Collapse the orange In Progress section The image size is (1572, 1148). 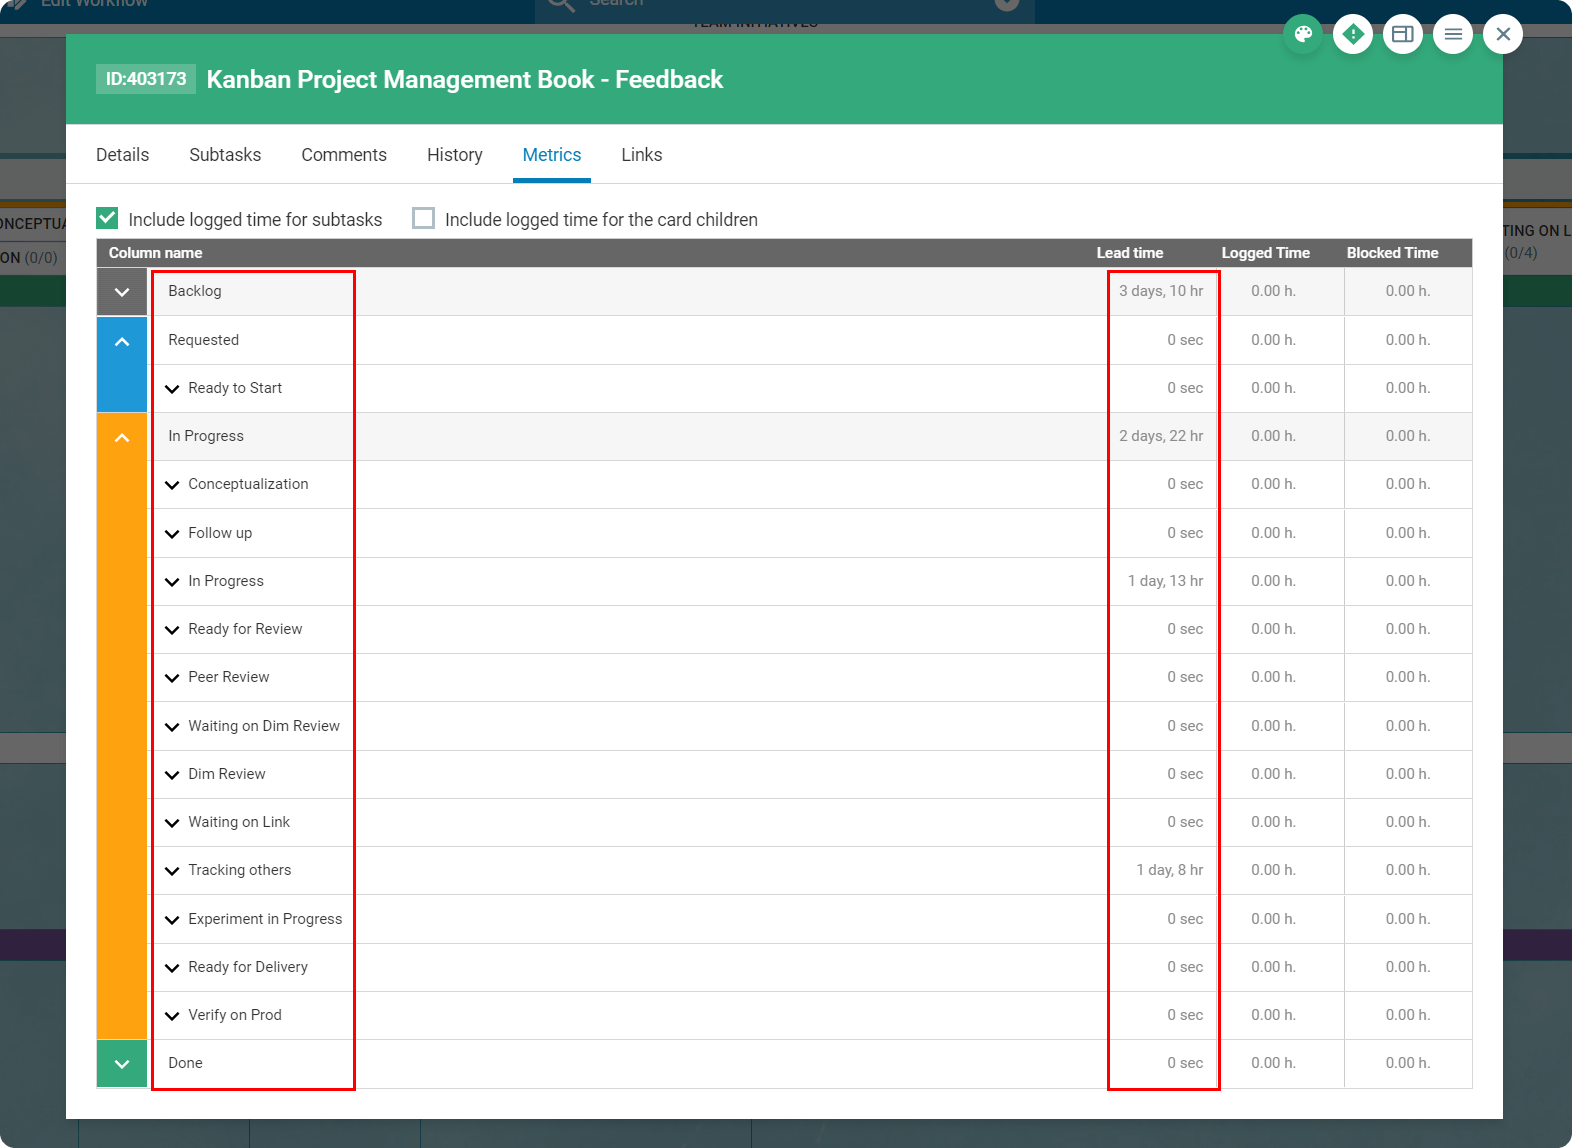[x=122, y=438]
